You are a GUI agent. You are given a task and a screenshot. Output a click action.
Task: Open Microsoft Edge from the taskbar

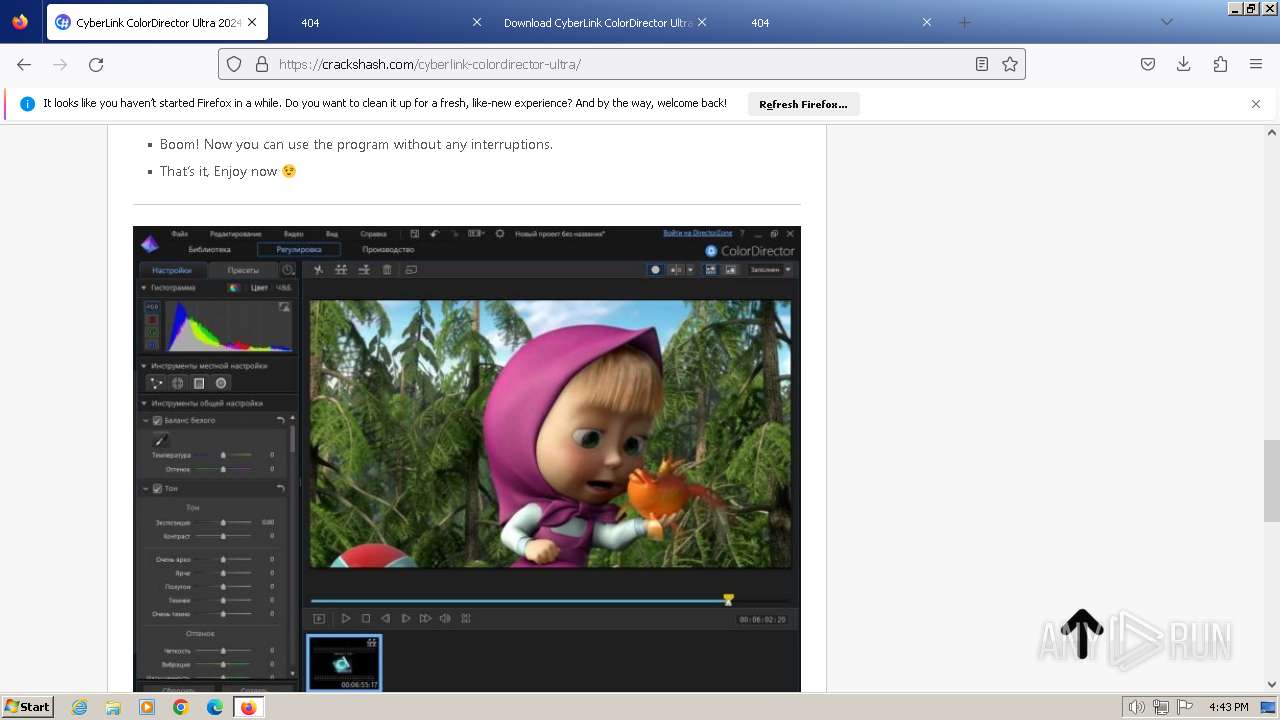point(214,707)
